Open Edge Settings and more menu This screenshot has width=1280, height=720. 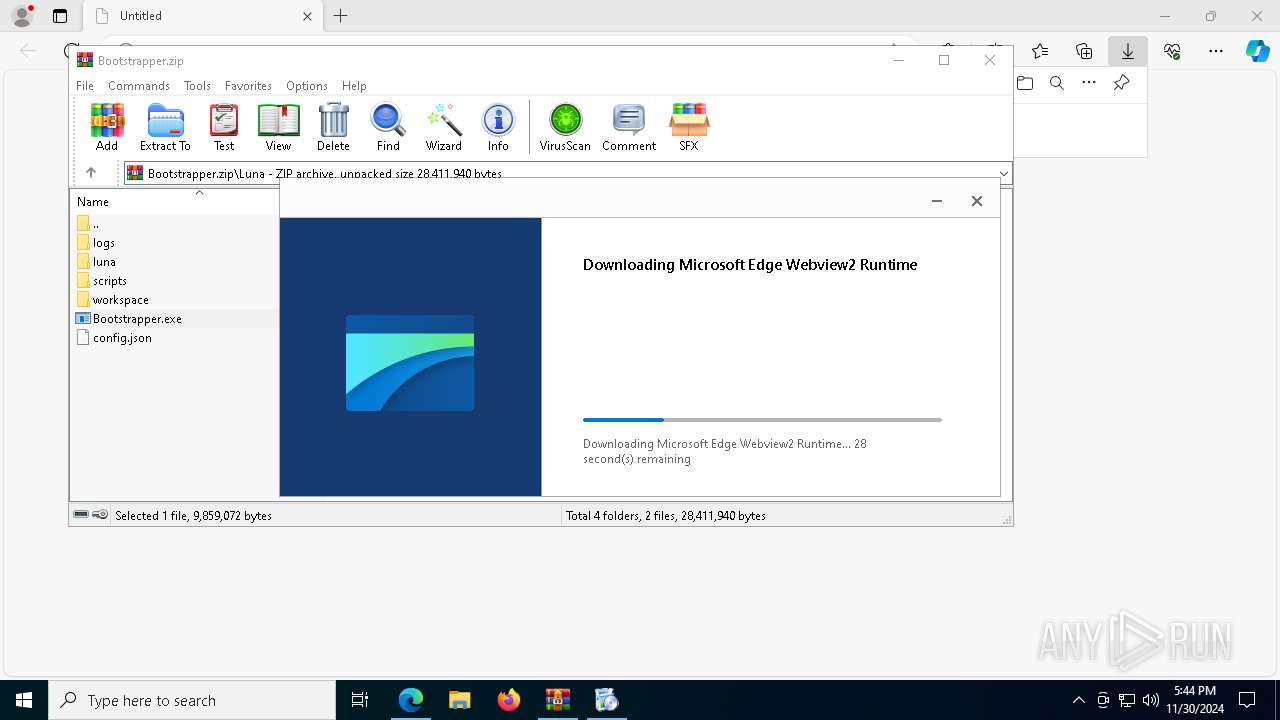click(x=1216, y=51)
